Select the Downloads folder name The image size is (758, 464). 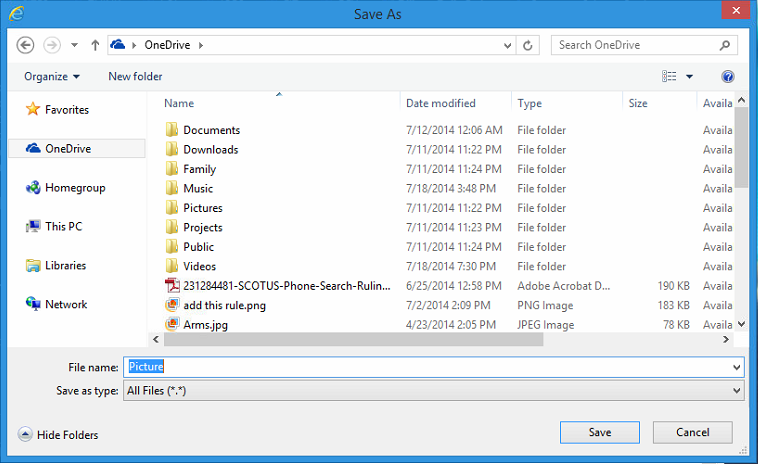pos(210,149)
